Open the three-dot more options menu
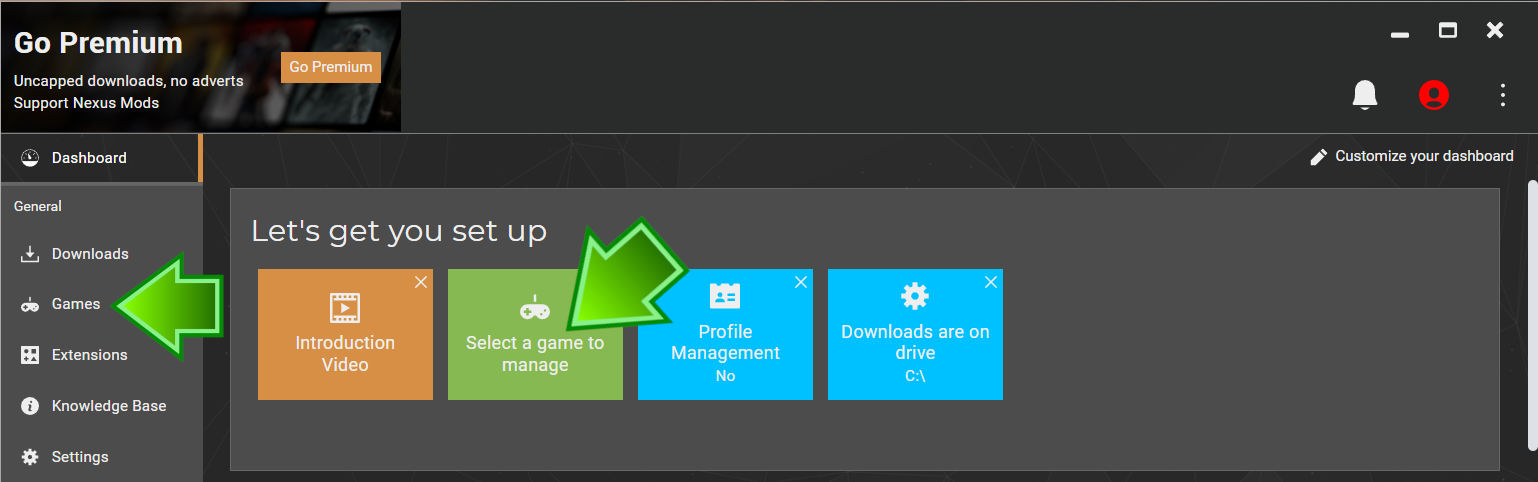 point(1503,95)
